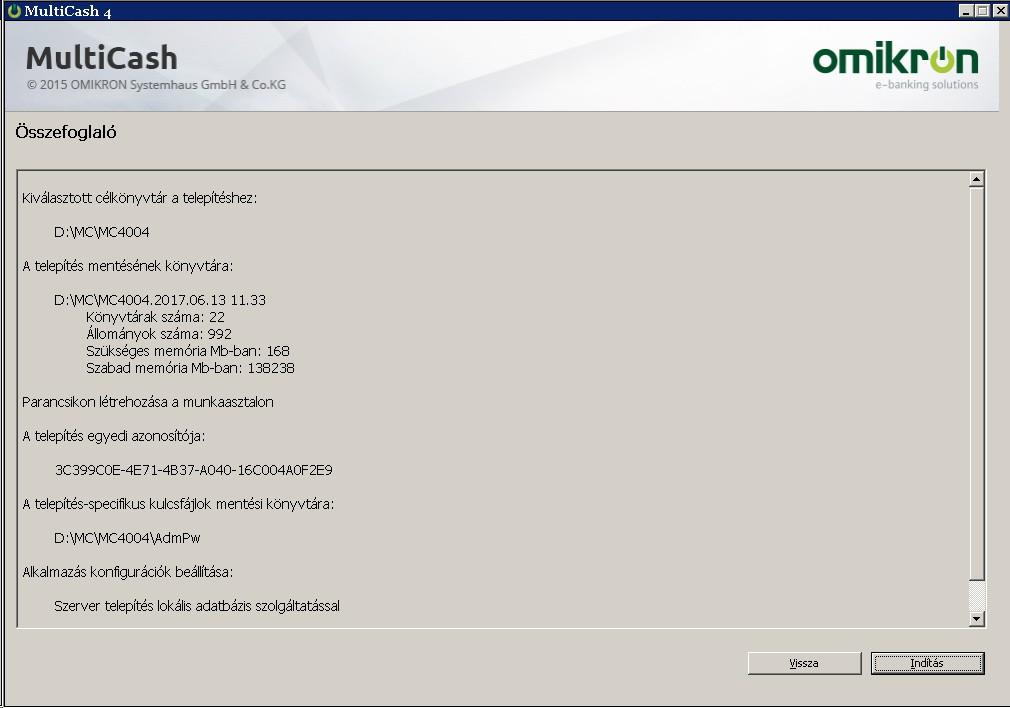Screen dimensions: 1010x708
Task: Click "Szabad memória Mb-ban: 138238"
Action: [190, 368]
